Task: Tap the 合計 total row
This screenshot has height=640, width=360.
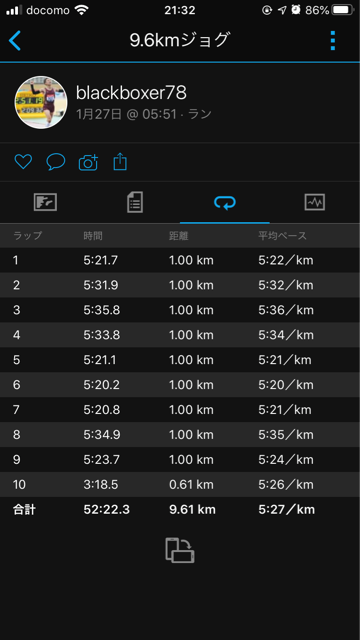Action: pos(180,509)
